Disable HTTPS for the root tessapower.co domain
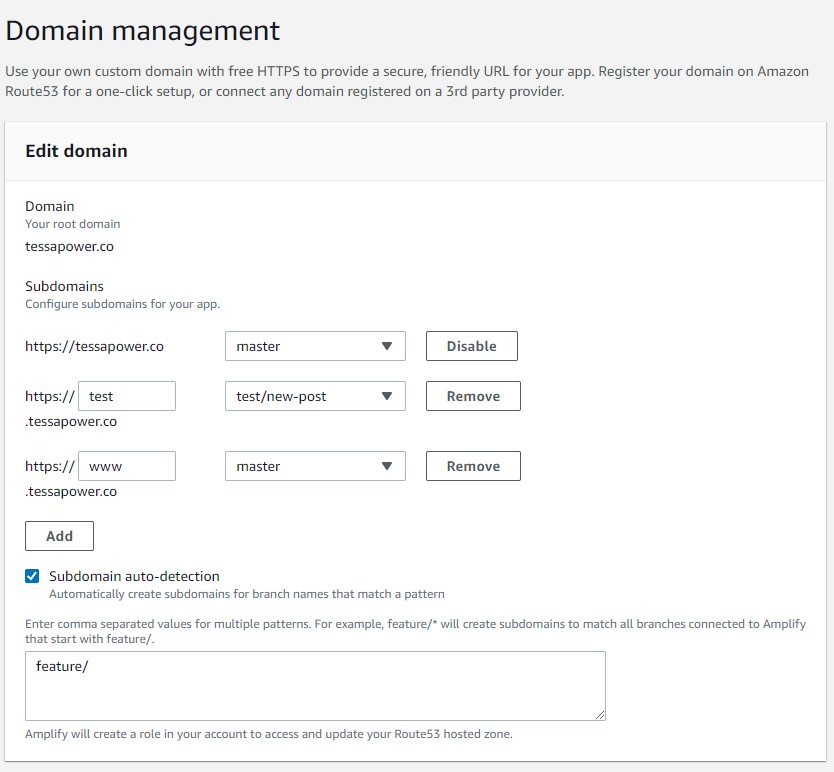Screen dimensions: 834x772 [x=471, y=346]
